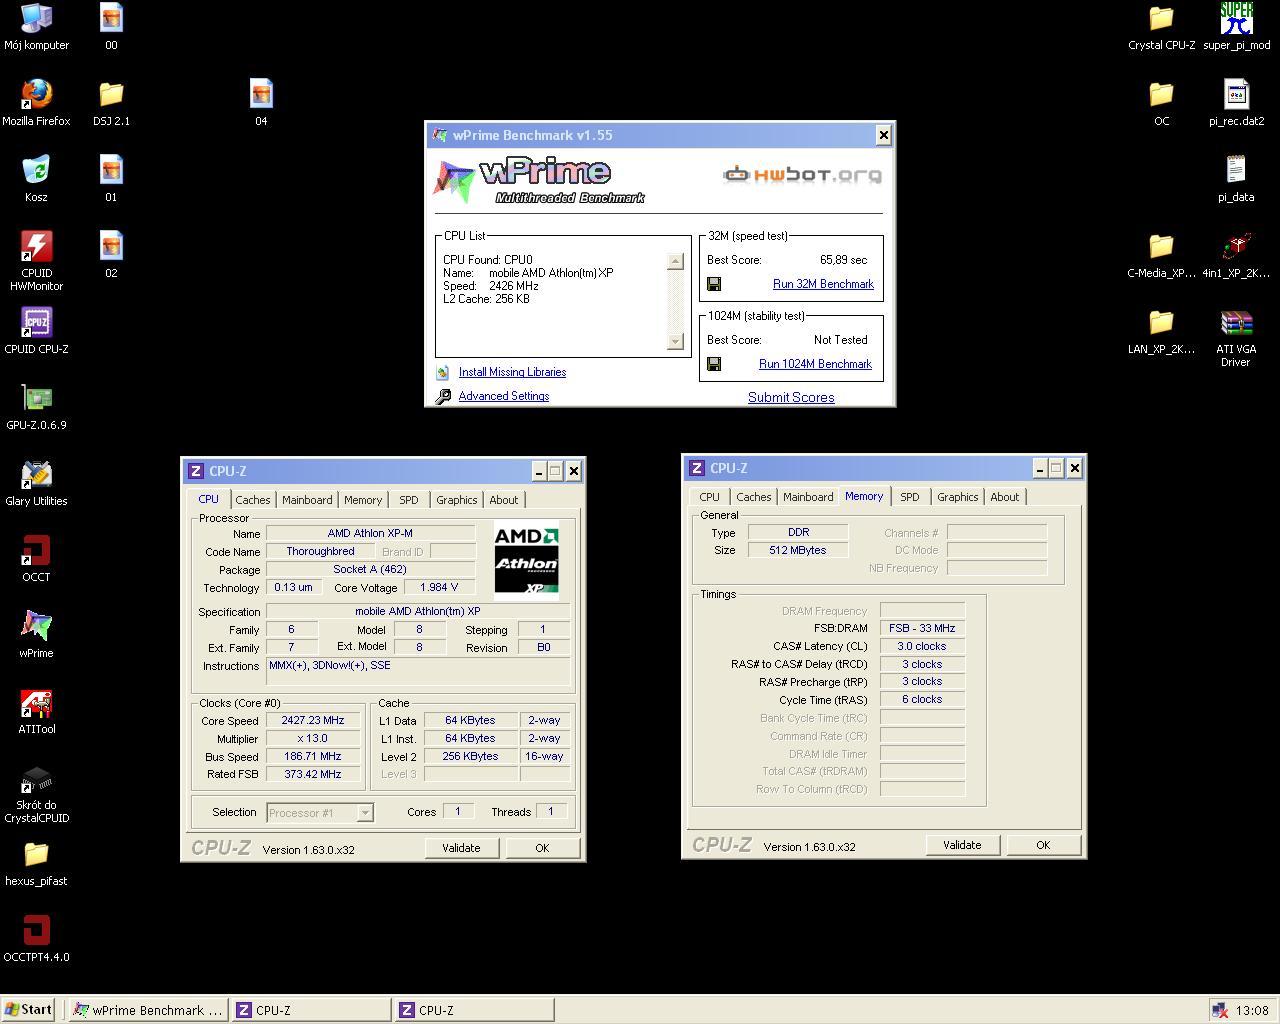Select the C-Media_XP folder

click(x=1161, y=254)
